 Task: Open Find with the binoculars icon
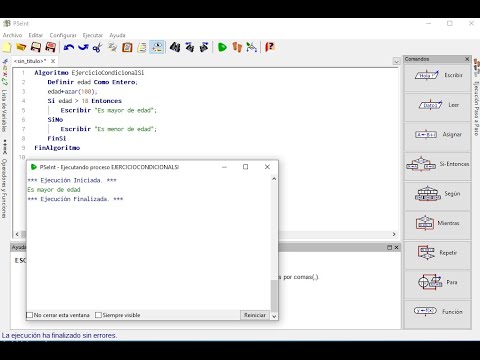click(x=175, y=47)
